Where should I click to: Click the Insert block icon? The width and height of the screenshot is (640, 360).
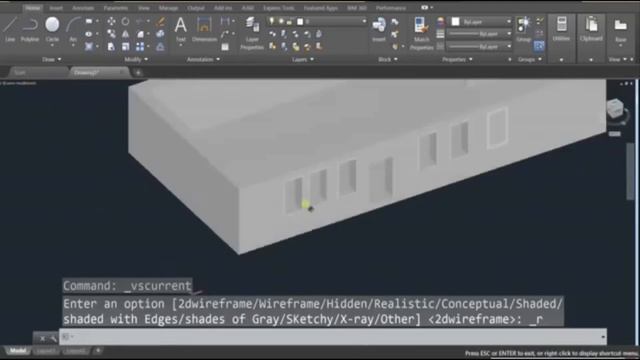(379, 29)
